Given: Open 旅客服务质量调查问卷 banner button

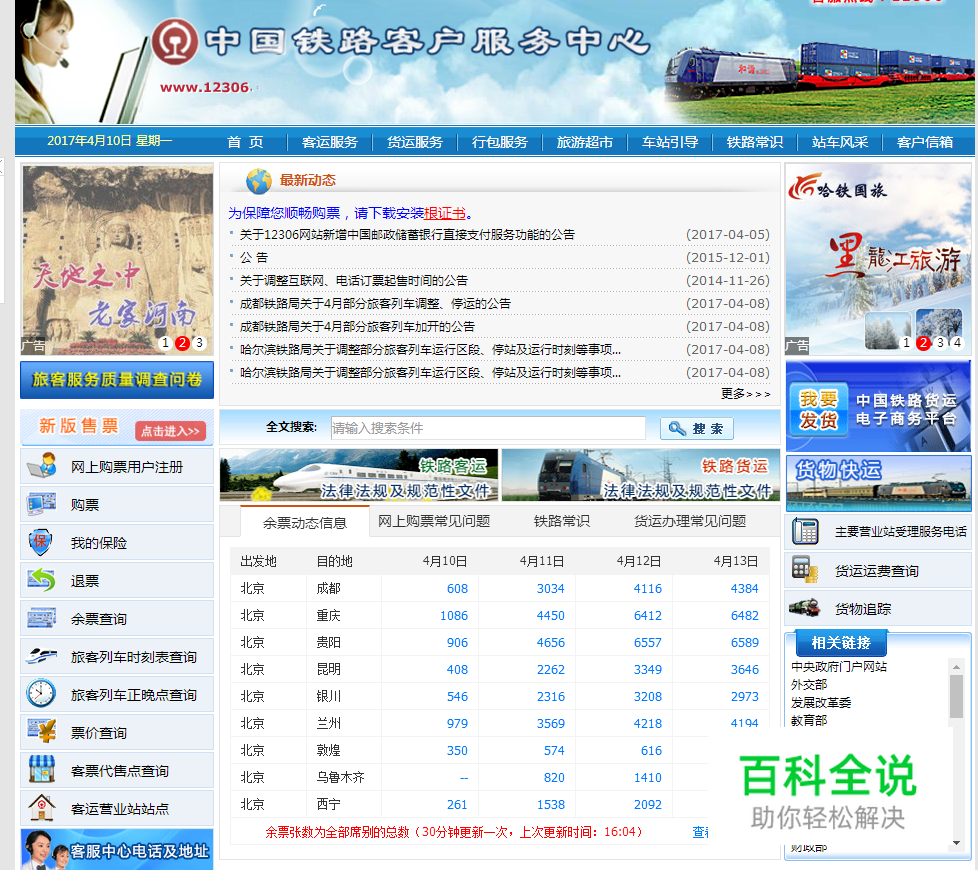Looking at the screenshot, I should 117,379.
